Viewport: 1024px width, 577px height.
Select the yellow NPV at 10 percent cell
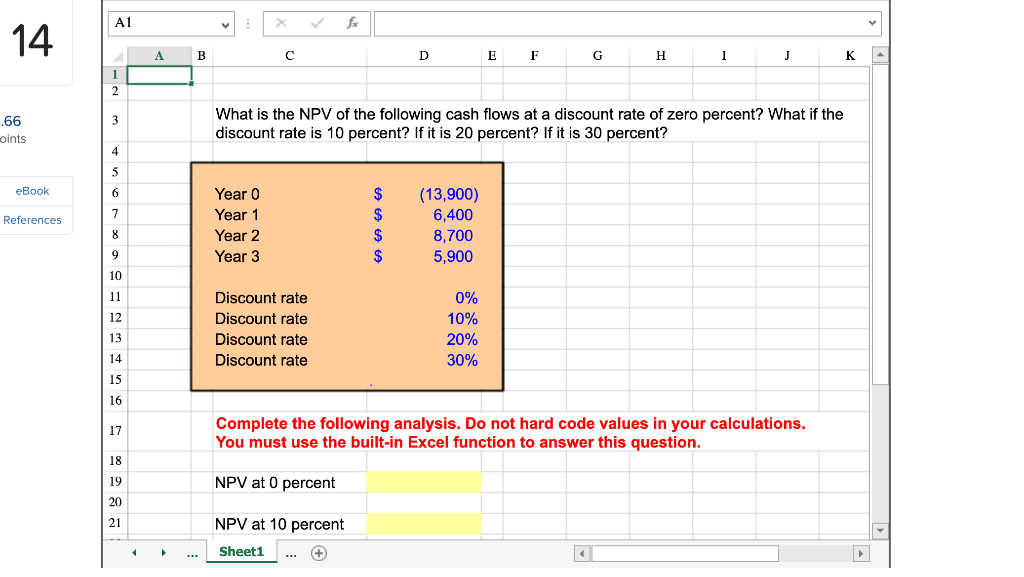tap(424, 523)
